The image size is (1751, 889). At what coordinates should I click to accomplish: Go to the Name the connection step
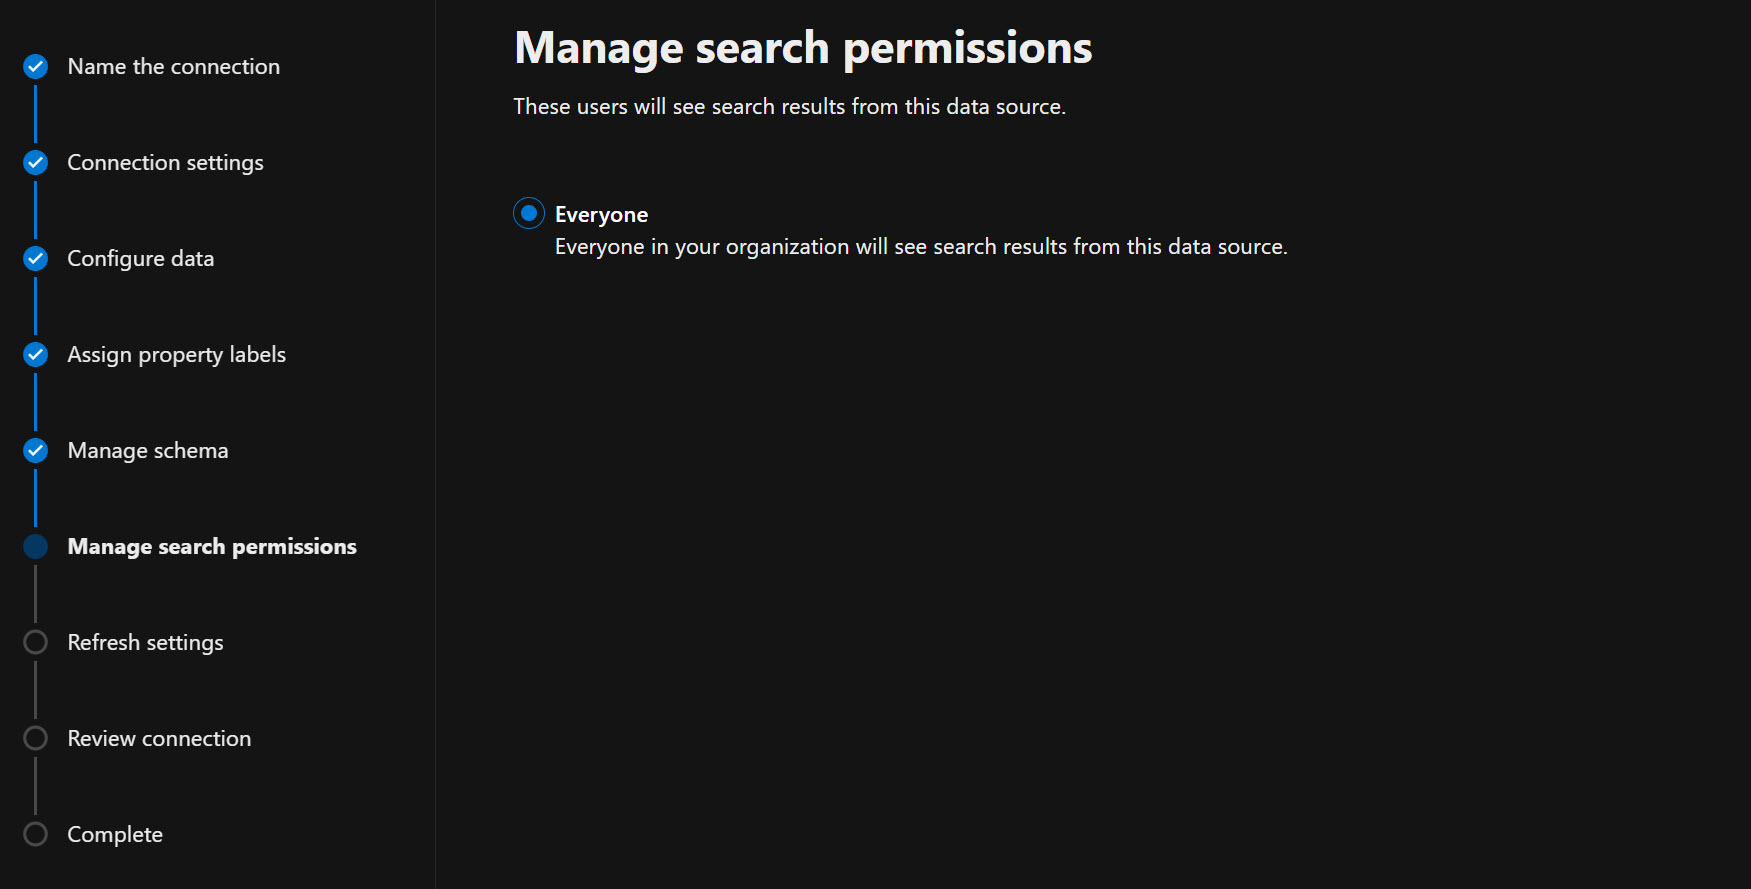click(173, 67)
